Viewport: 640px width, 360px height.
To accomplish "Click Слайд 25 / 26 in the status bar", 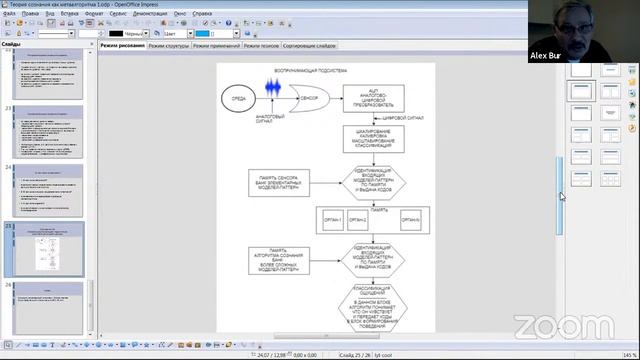I will click(354, 355).
